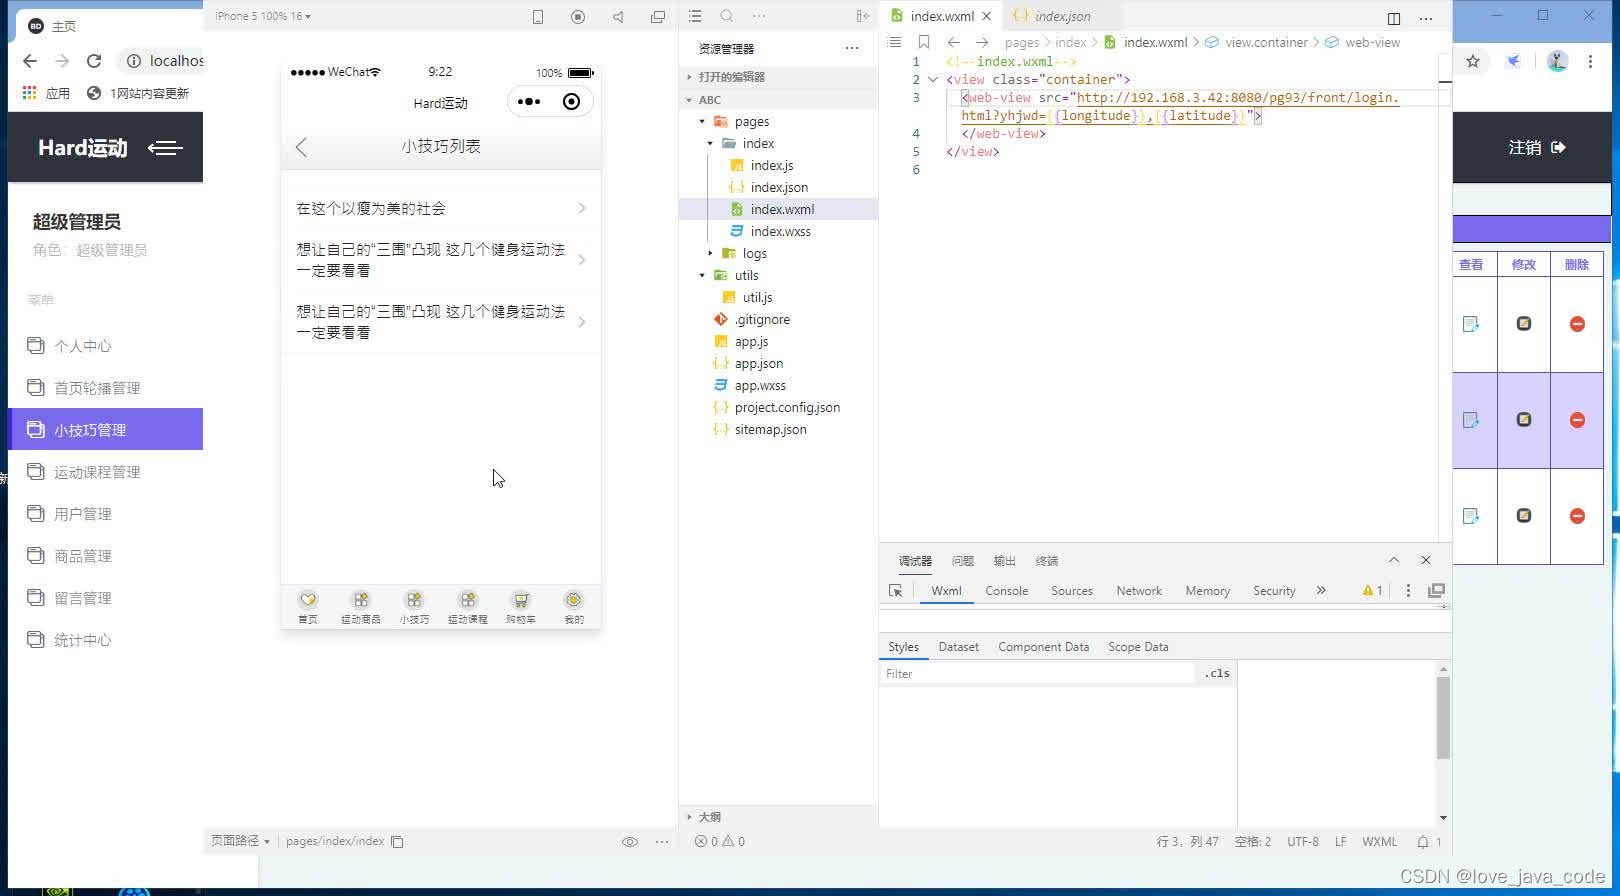Image resolution: width=1620 pixels, height=896 pixels.
Task: Toggle the phone device simulator icon
Action: [538, 17]
